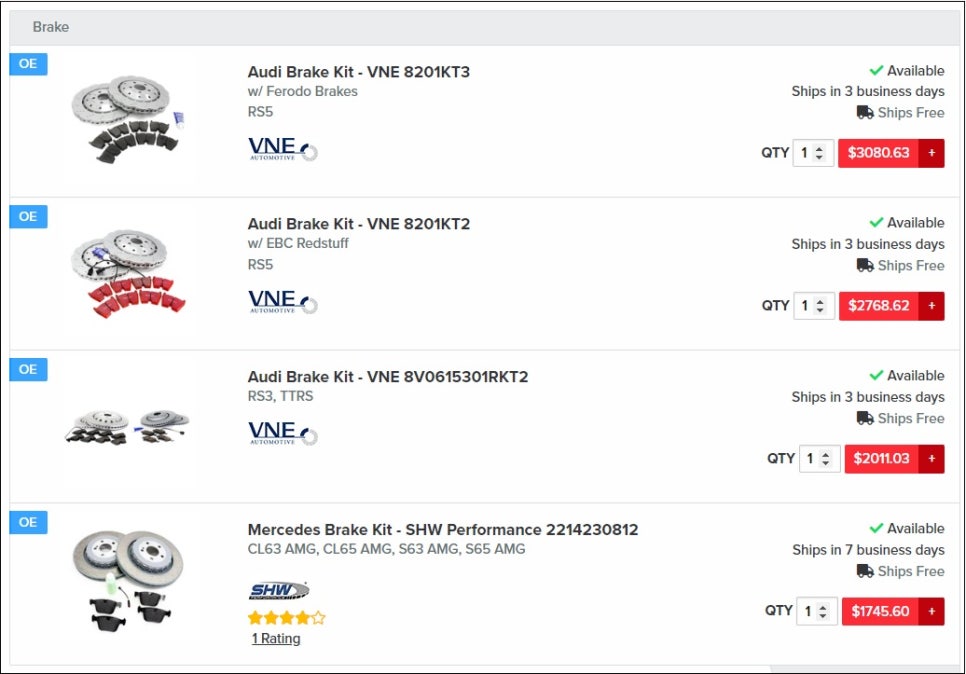Adjust quantity stepper for 8201KT2 kit

point(820,306)
